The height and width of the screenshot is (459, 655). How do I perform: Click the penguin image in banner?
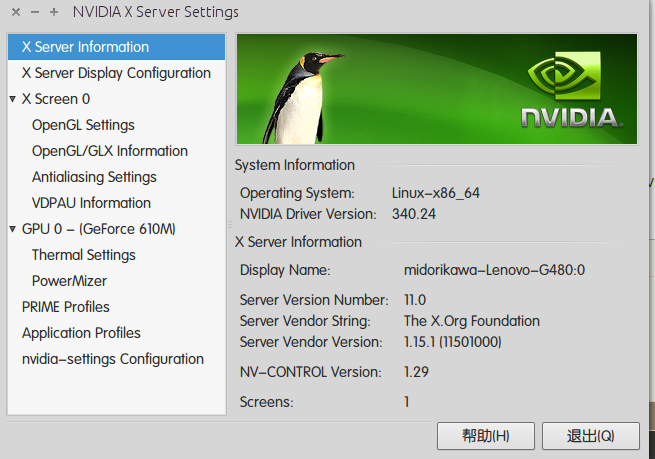302,99
